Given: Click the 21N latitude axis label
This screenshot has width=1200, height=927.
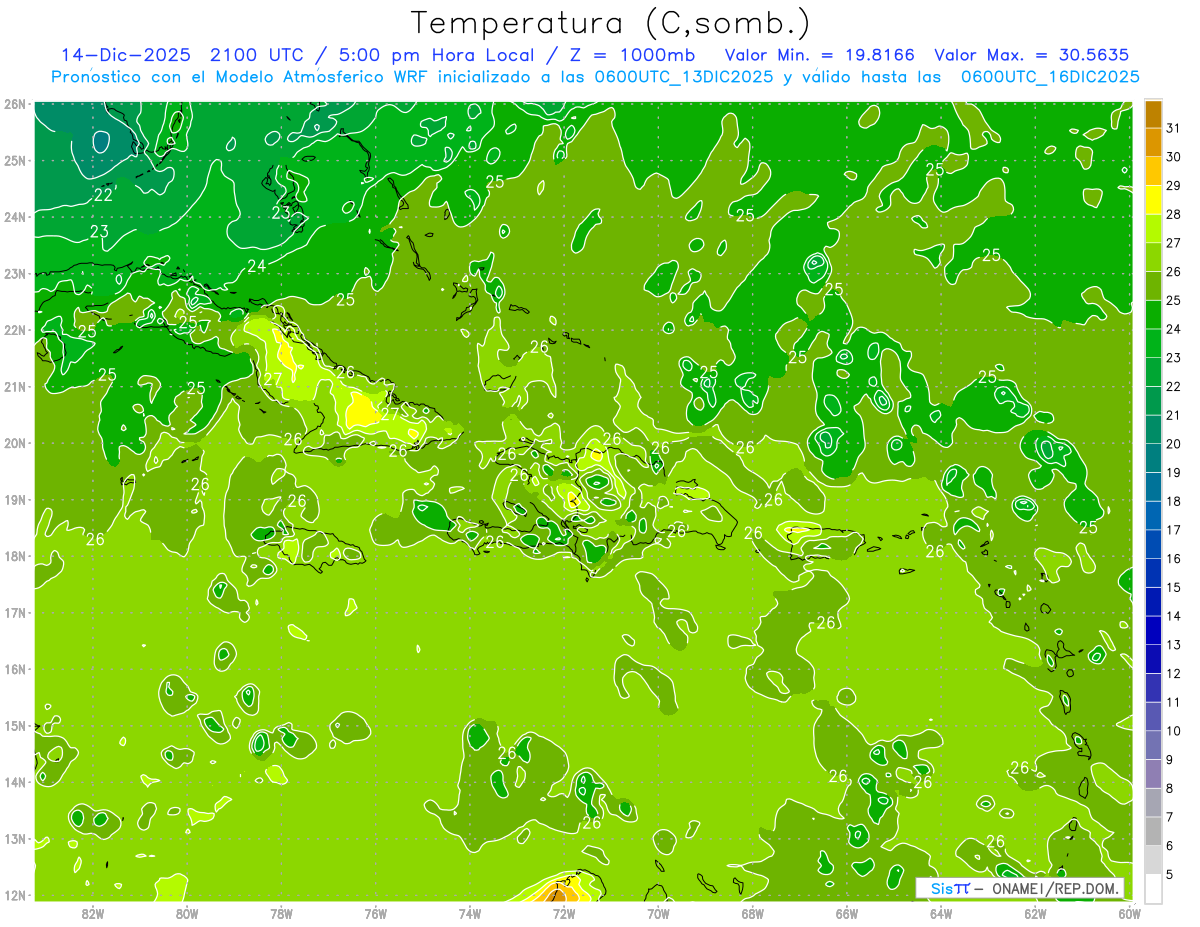Looking at the screenshot, I should (14, 386).
